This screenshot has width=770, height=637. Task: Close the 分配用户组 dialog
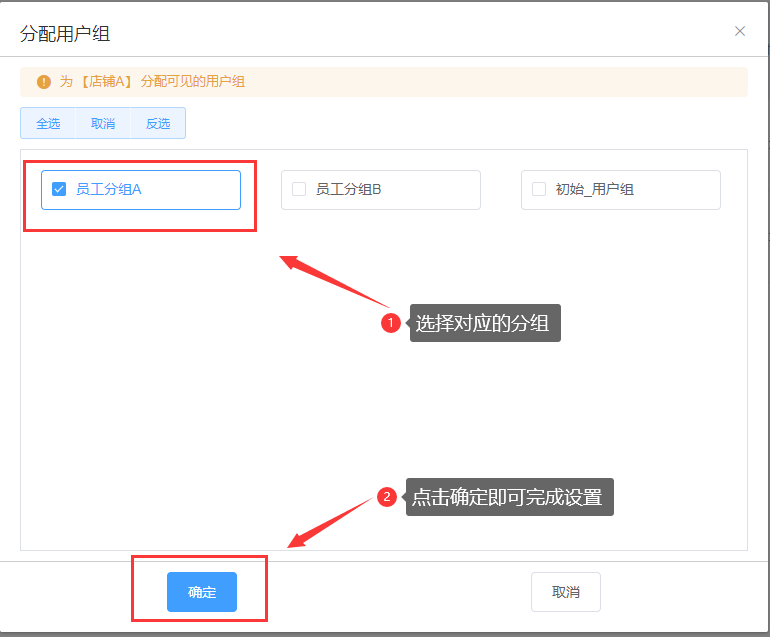tap(740, 31)
